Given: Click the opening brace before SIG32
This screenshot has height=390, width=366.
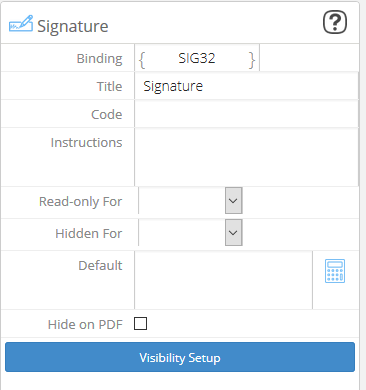Looking at the screenshot, I should click(x=142, y=60).
